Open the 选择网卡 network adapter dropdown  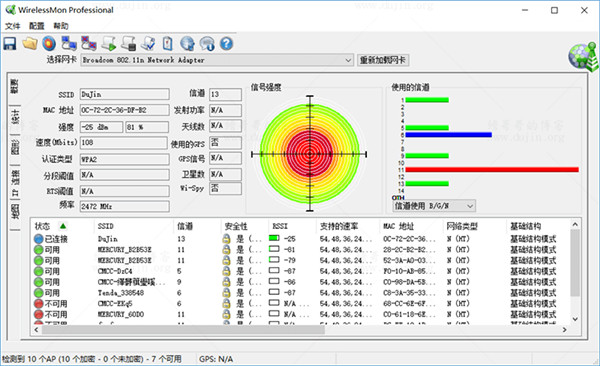[x=216, y=60]
